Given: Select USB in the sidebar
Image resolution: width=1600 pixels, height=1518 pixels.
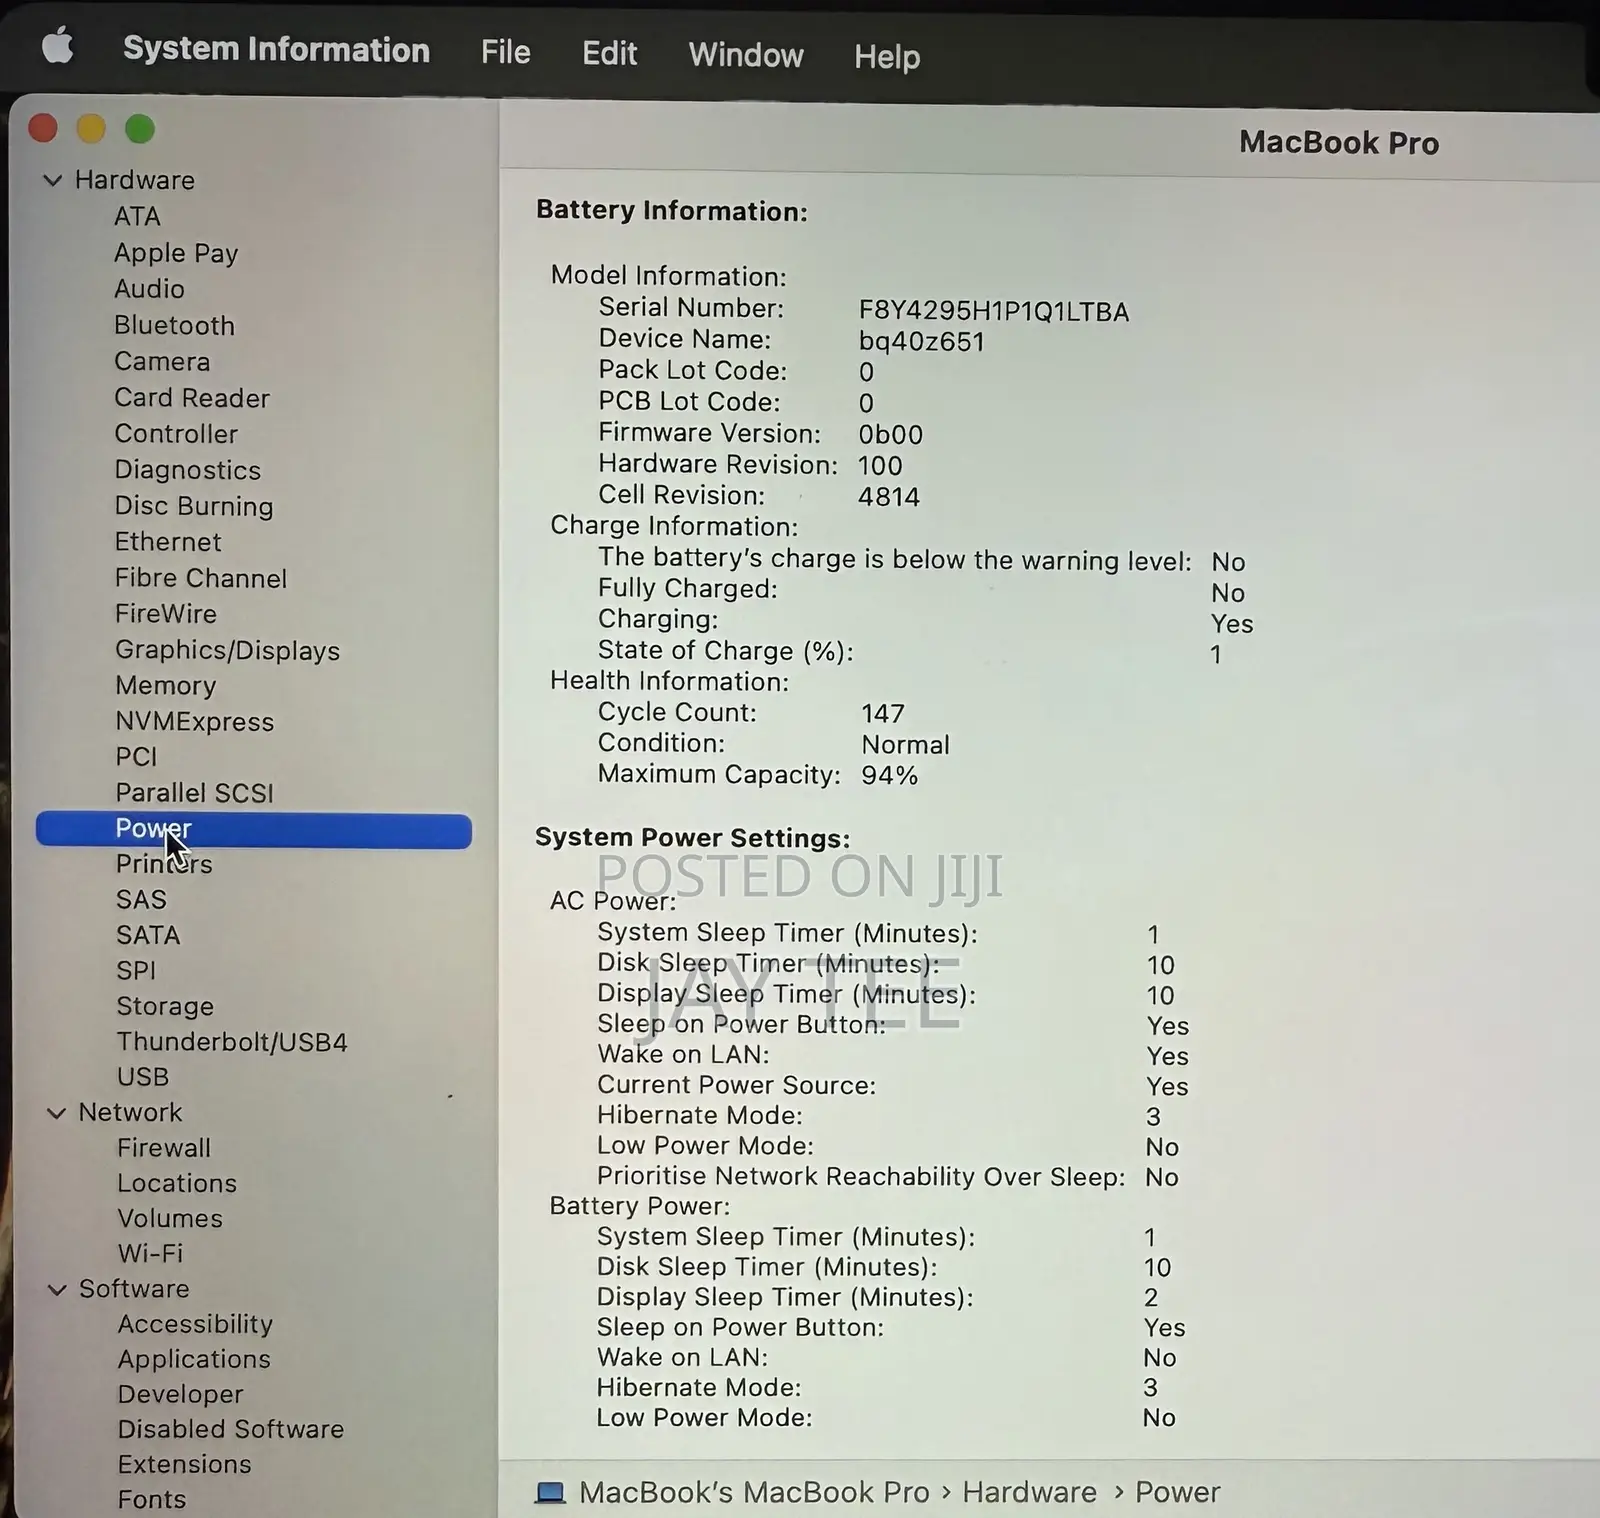Looking at the screenshot, I should 143,1077.
